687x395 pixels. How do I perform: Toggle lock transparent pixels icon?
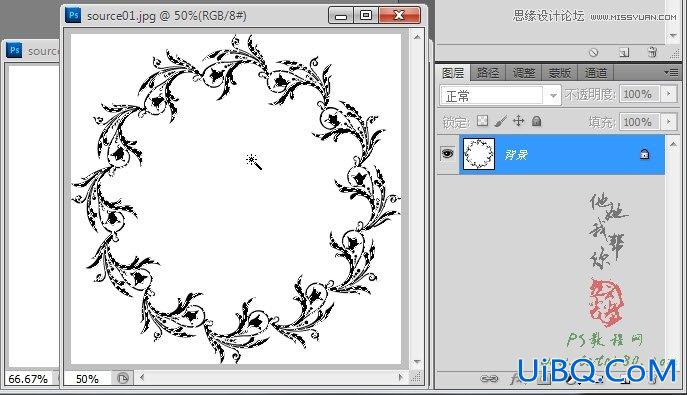point(482,121)
